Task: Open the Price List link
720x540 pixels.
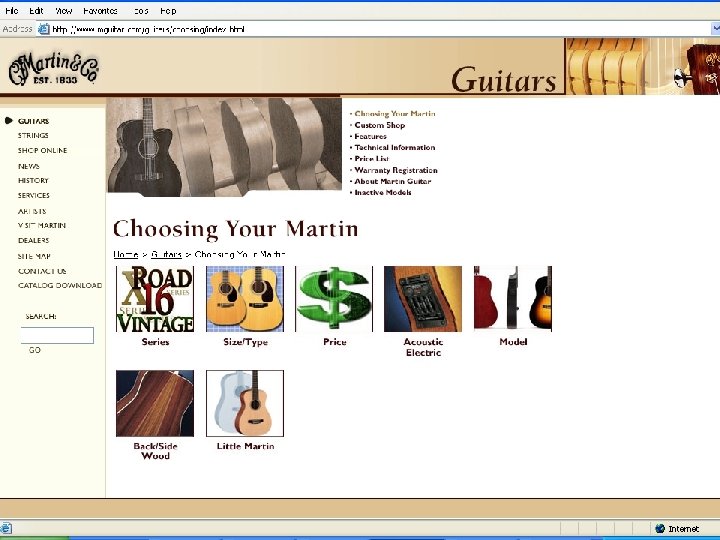Action: click(372, 158)
